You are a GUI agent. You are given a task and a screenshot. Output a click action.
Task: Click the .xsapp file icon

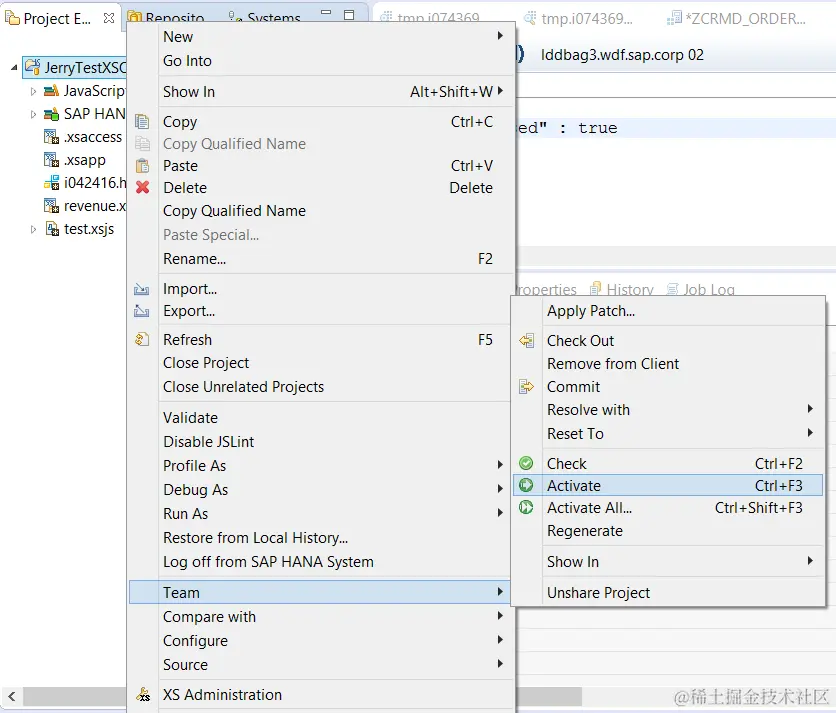51,160
